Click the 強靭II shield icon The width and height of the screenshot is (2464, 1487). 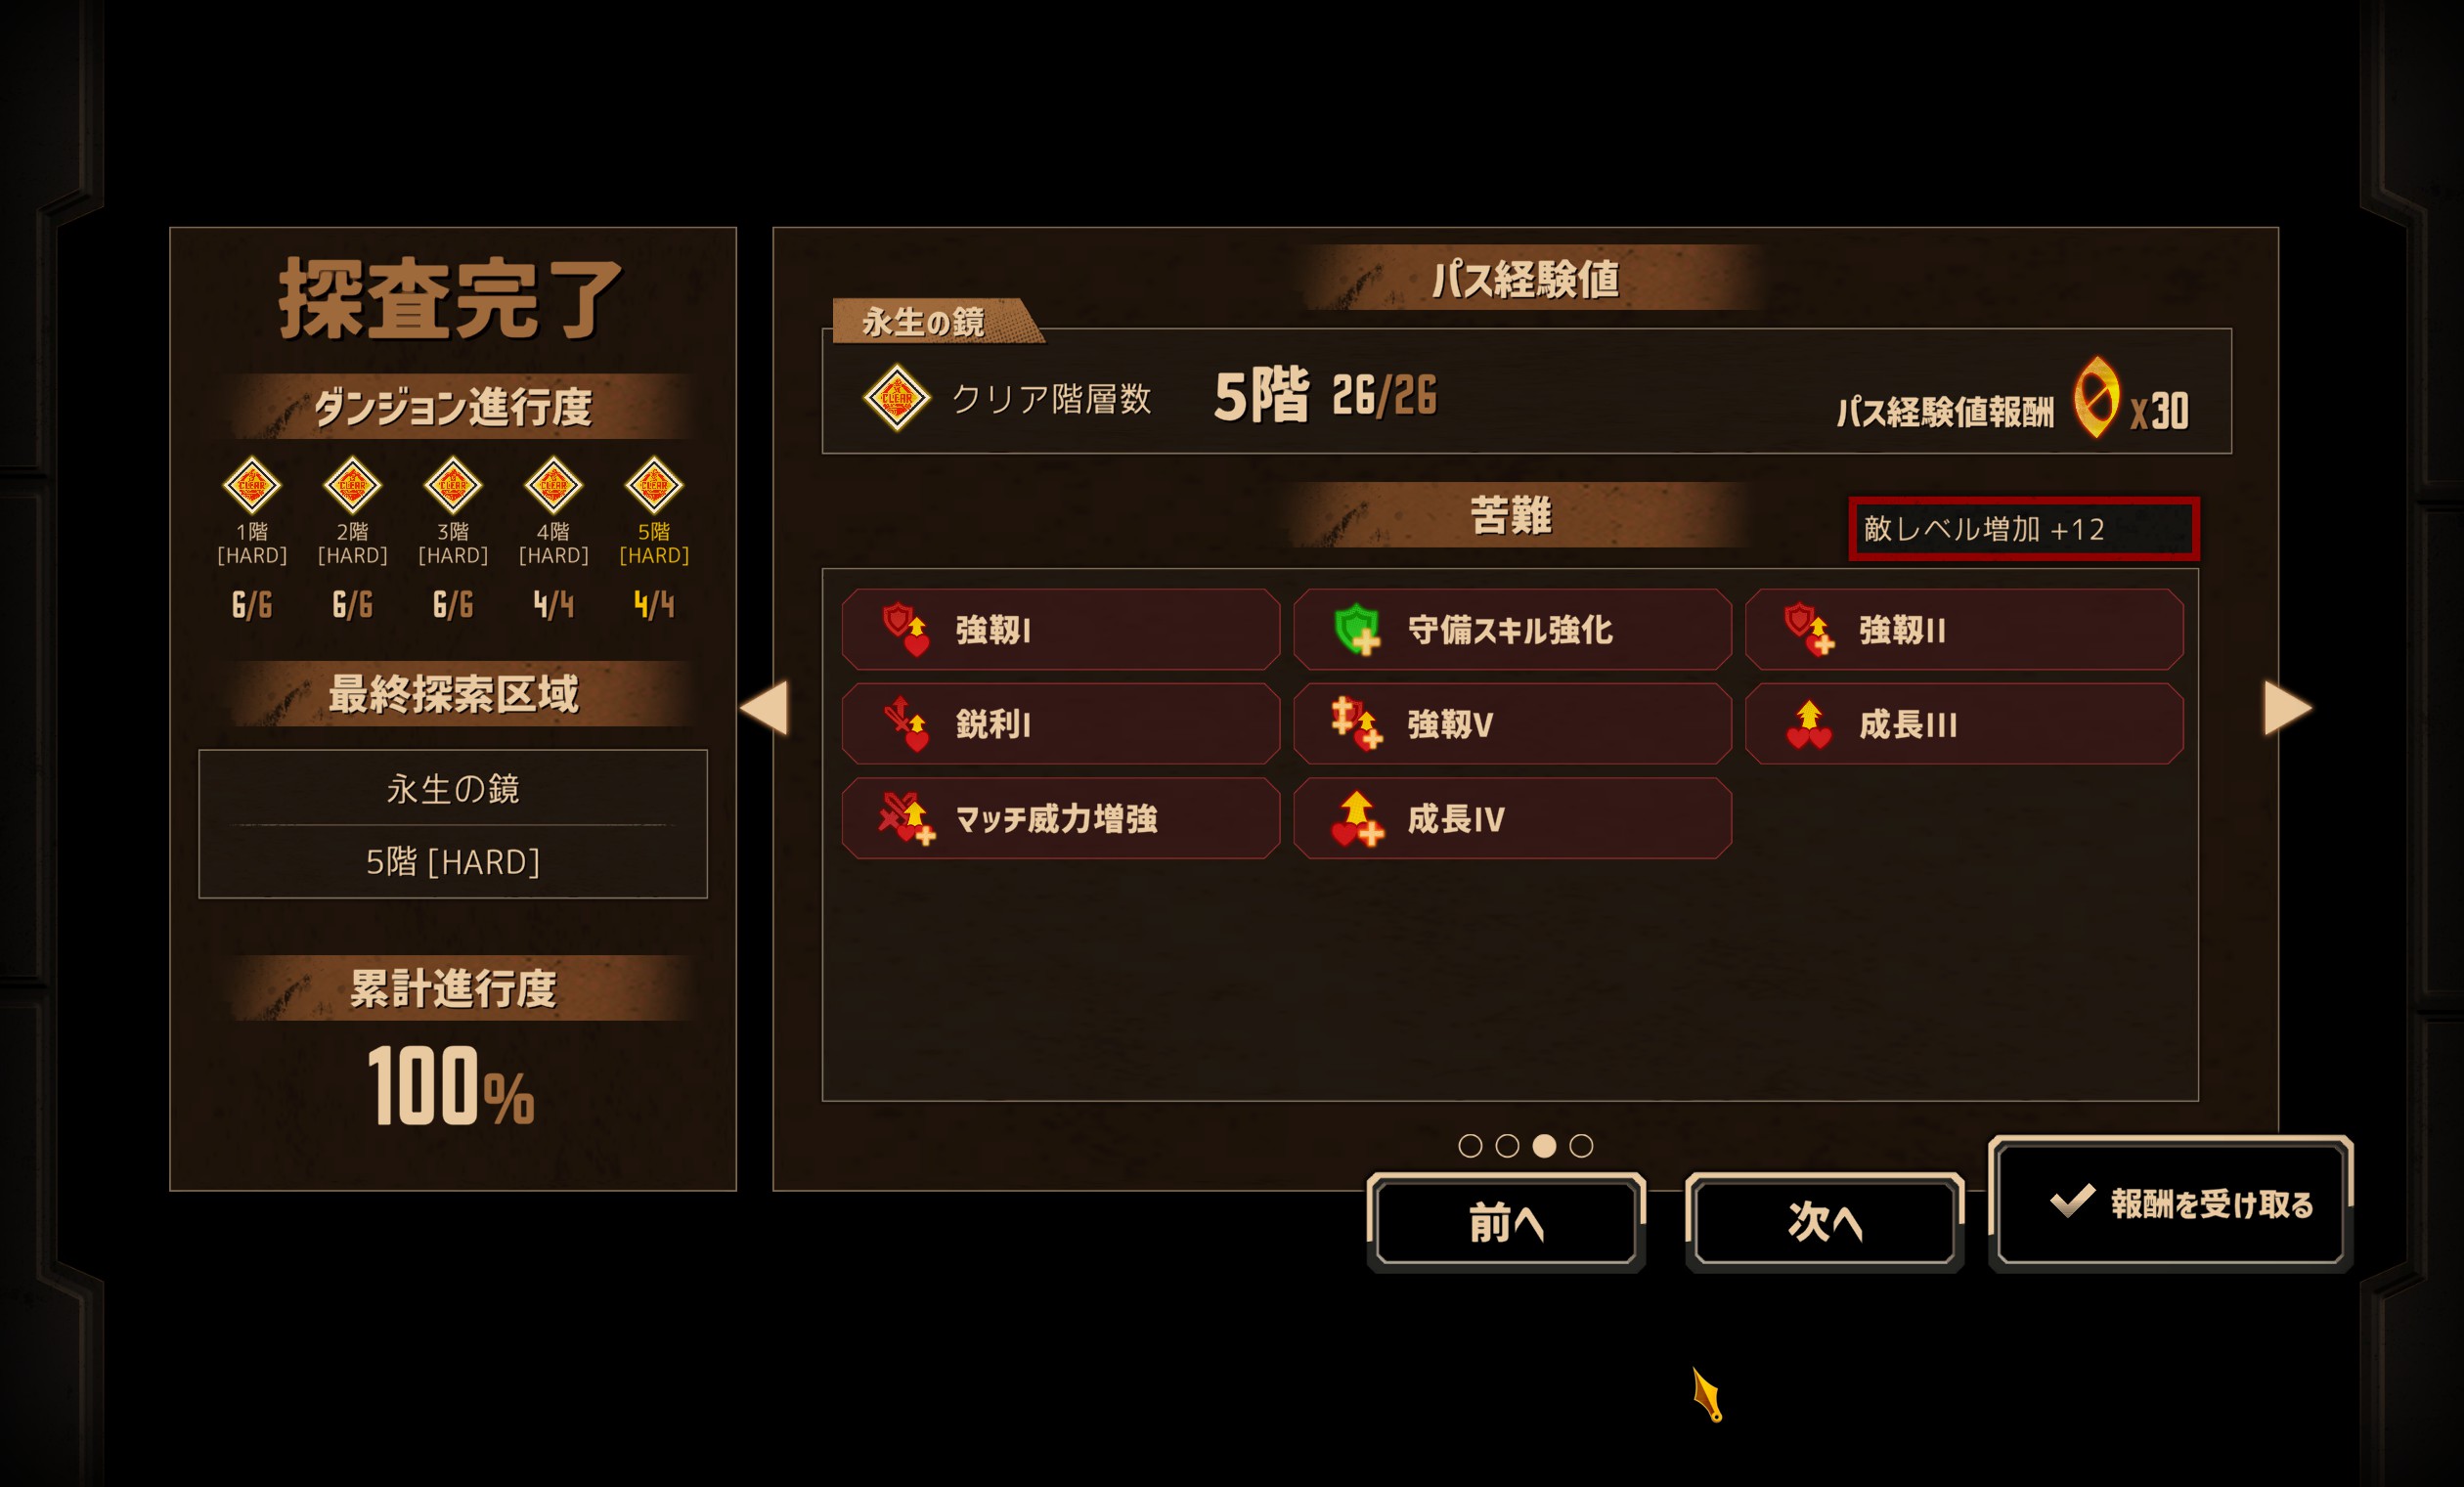(1809, 629)
